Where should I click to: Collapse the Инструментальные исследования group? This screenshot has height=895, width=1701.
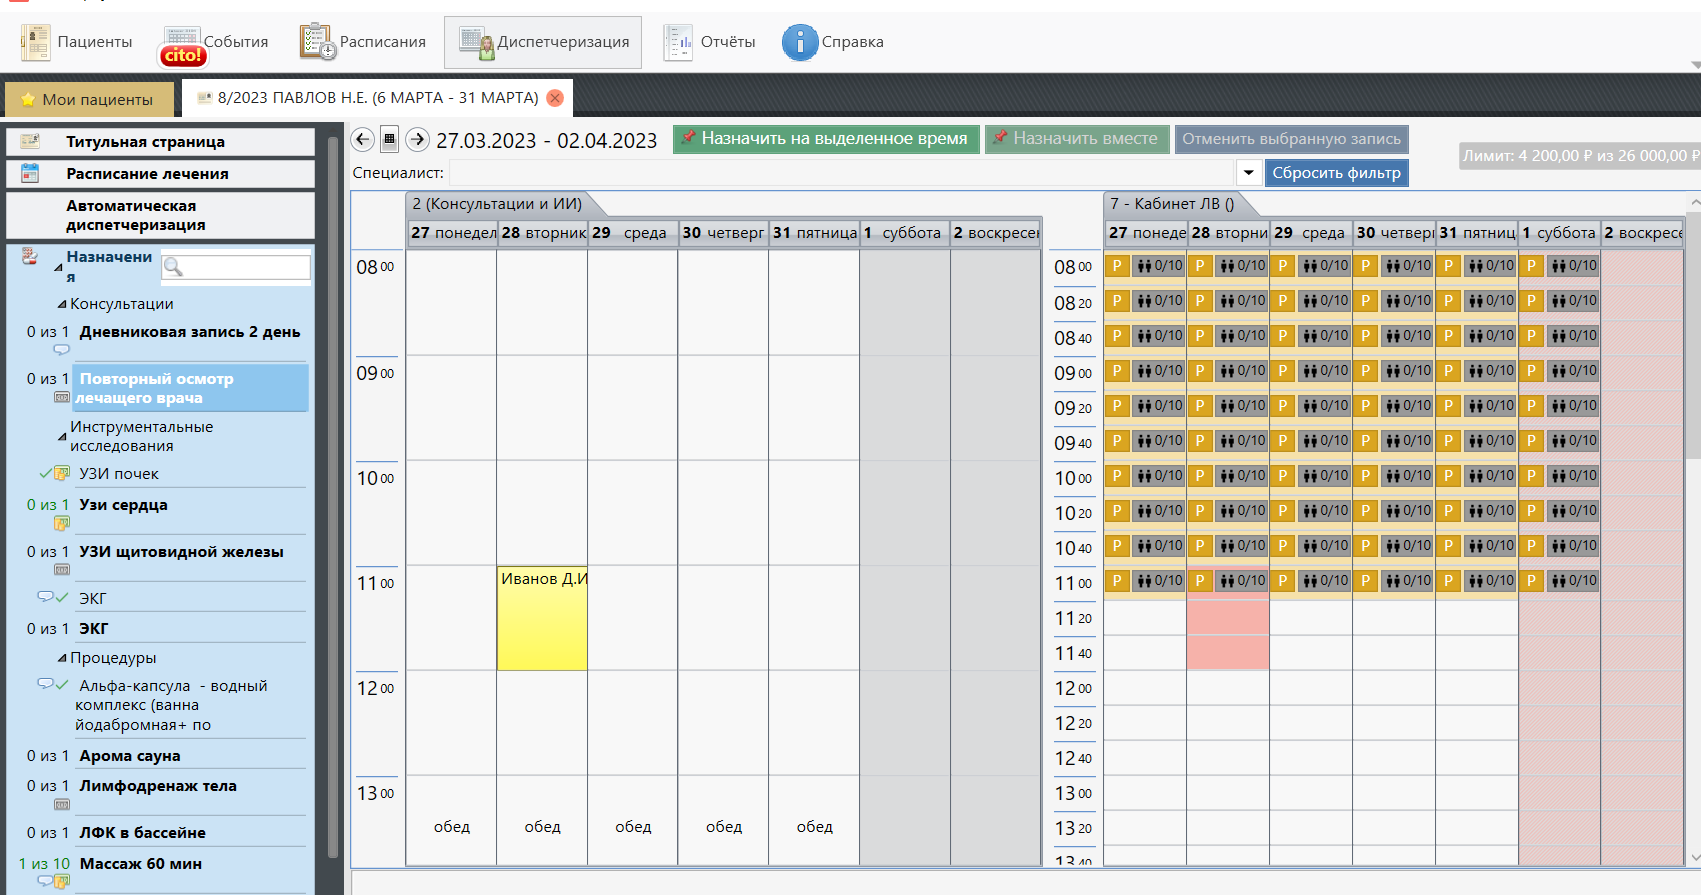[x=62, y=436]
